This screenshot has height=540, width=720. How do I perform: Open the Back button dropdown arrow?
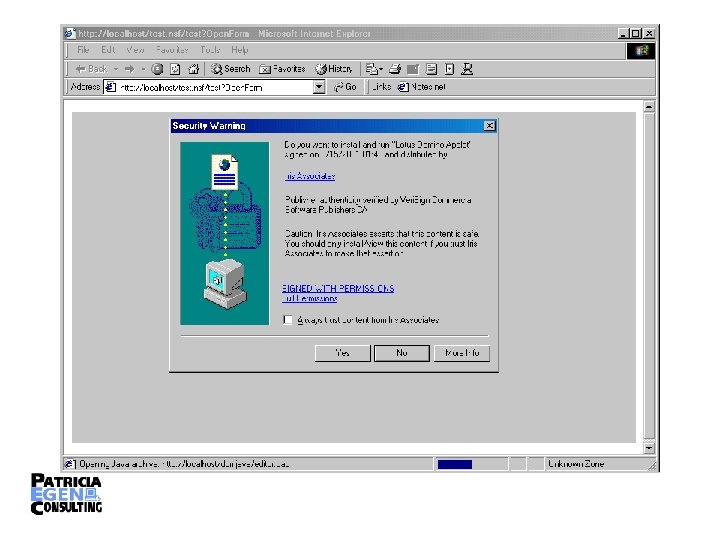(116, 69)
